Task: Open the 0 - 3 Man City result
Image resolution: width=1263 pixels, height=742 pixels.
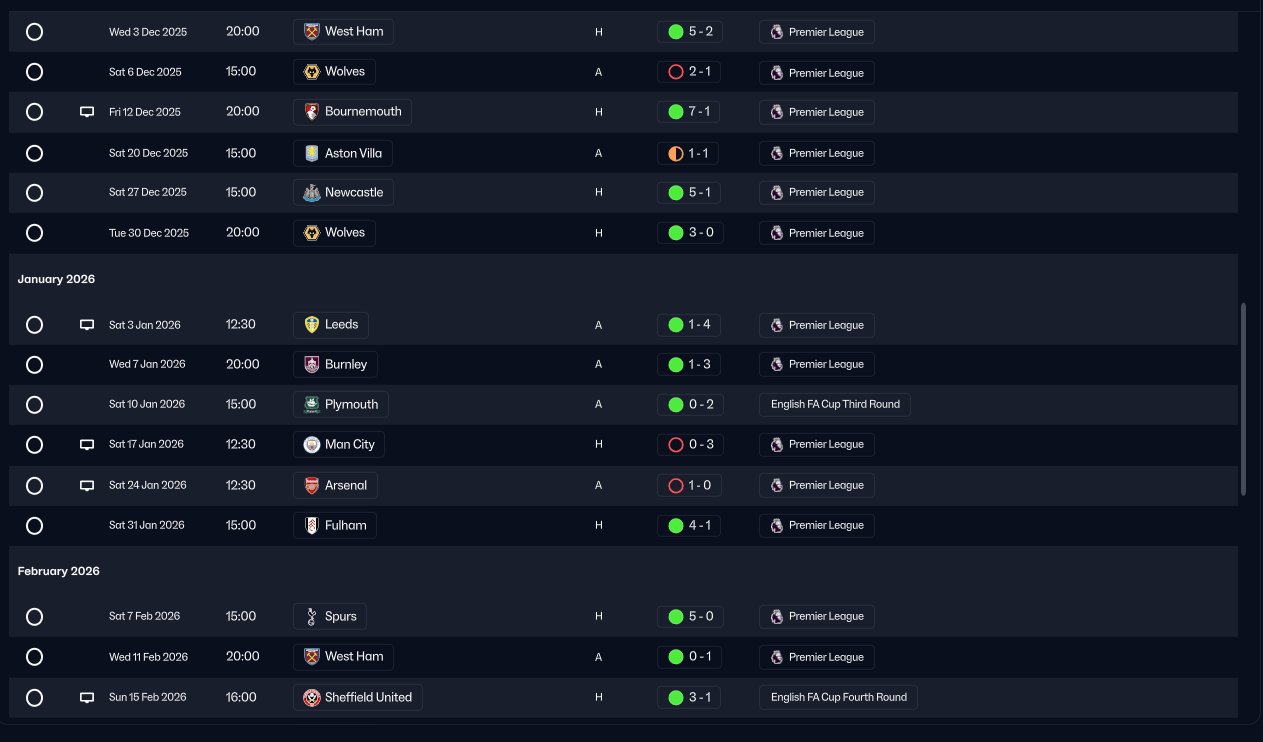Action: (689, 445)
